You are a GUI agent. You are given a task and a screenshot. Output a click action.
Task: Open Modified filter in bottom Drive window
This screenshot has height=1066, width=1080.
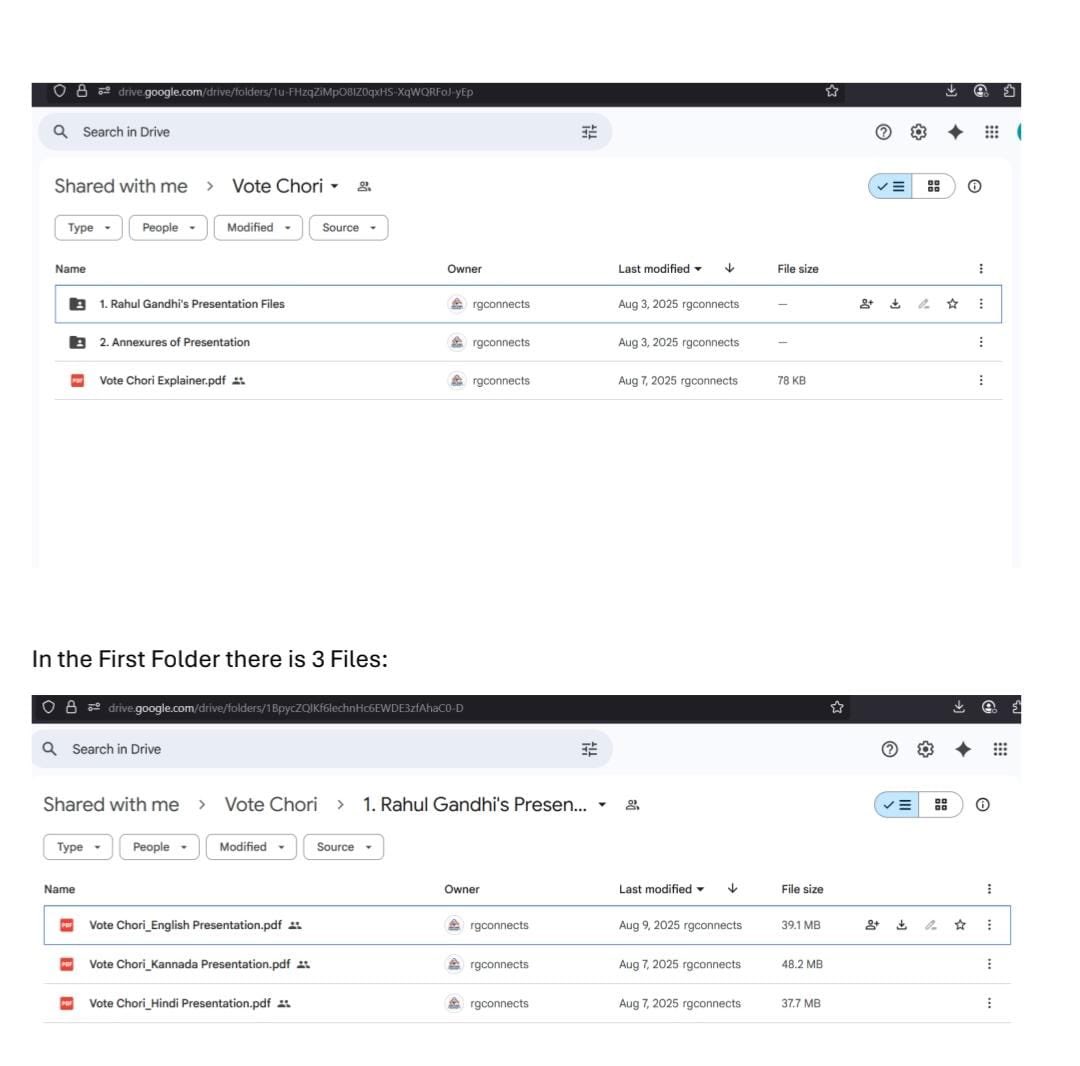point(251,847)
